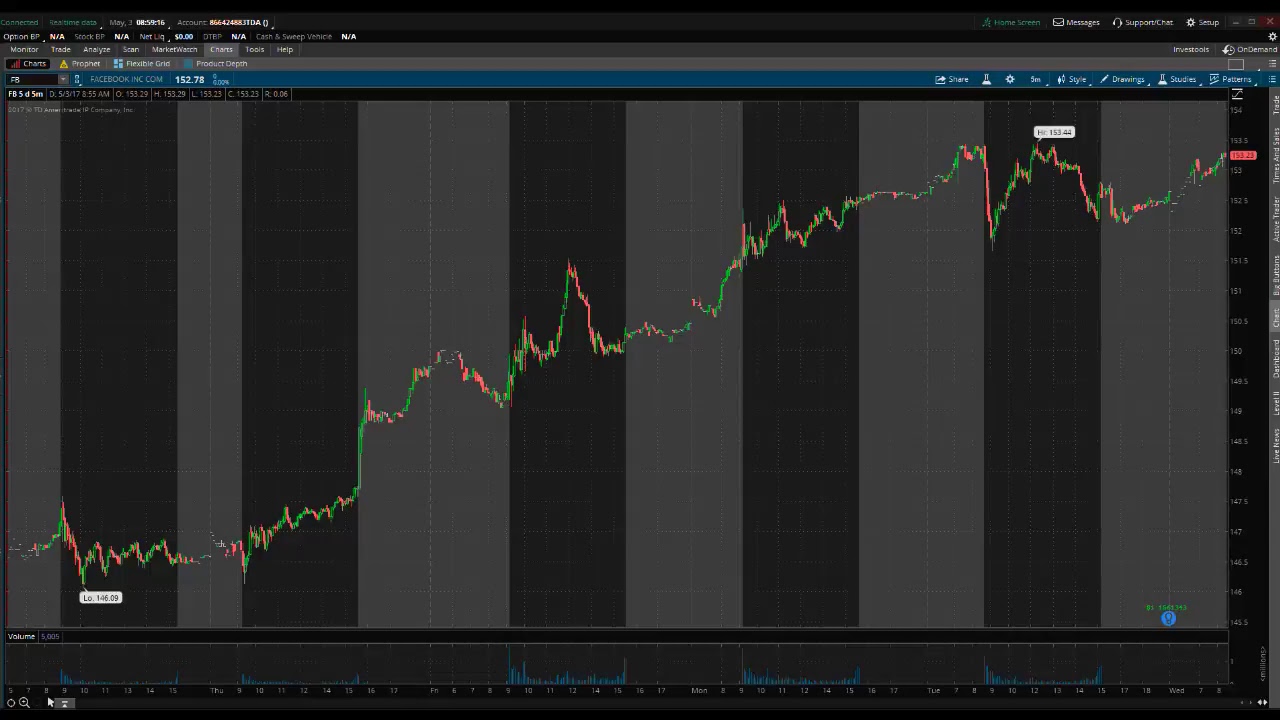This screenshot has height=720, width=1280.
Task: Open the list menu icon beside the grid layout icon
Action: pyautogui.click(x=1272, y=64)
